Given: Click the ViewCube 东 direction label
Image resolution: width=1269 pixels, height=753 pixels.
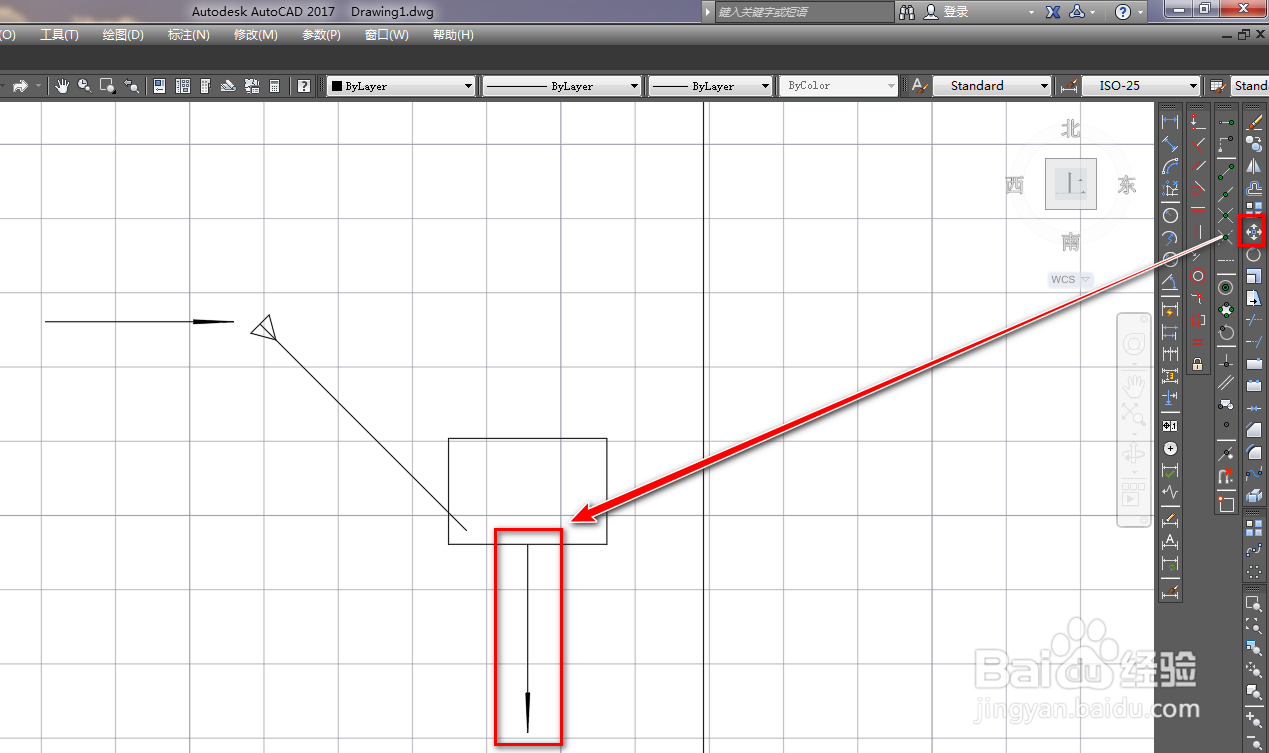Looking at the screenshot, I should coord(1127,185).
